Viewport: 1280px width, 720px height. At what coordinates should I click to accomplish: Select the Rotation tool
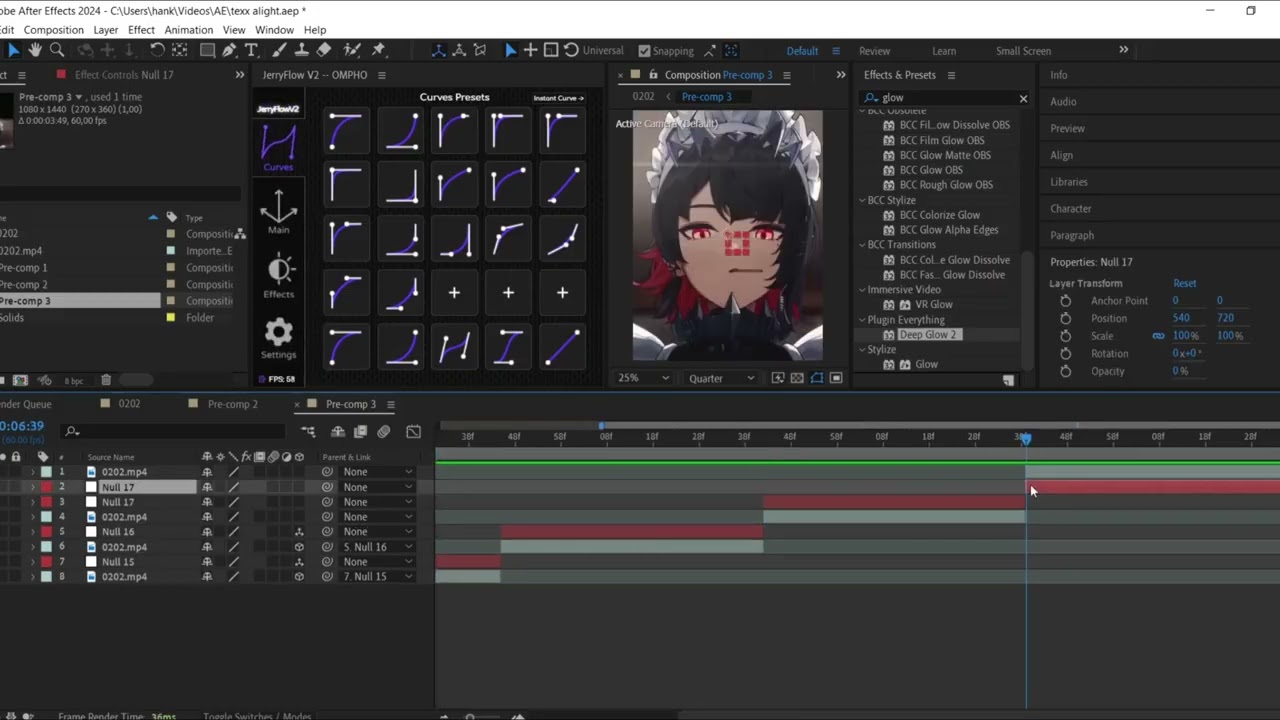[157, 50]
